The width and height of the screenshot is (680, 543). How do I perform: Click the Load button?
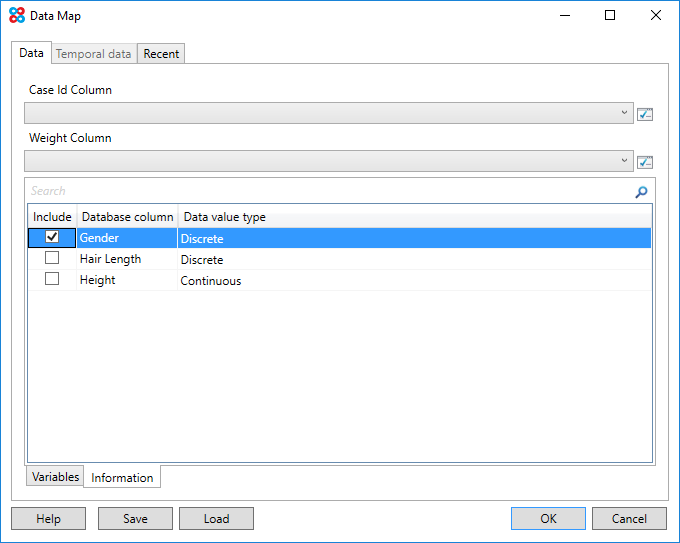point(216,519)
